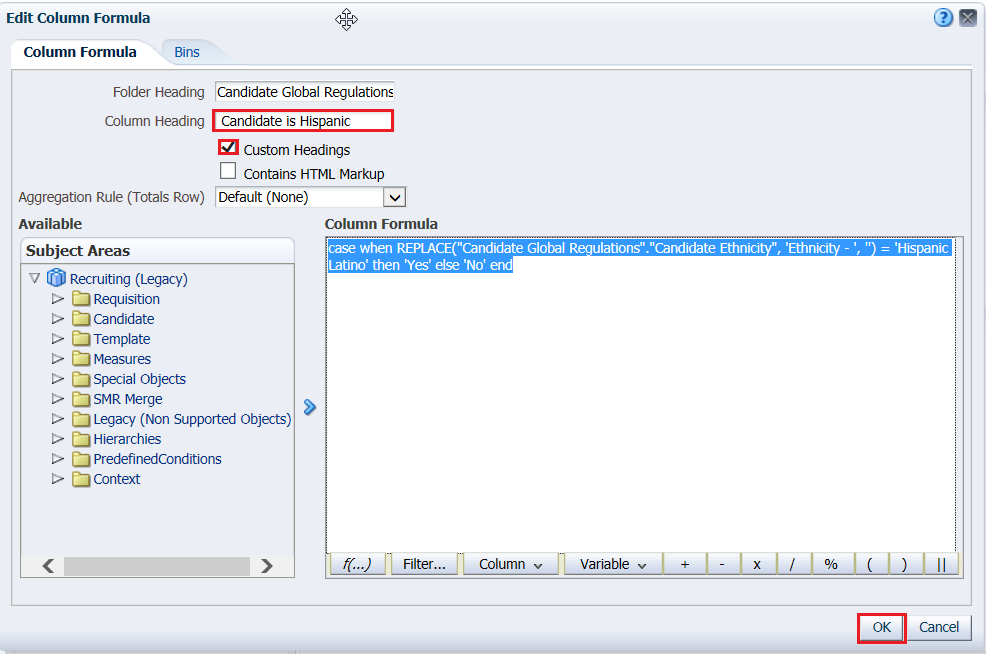Image resolution: width=986 pixels, height=654 pixels.
Task: Open the help icon in title bar
Action: [943, 18]
